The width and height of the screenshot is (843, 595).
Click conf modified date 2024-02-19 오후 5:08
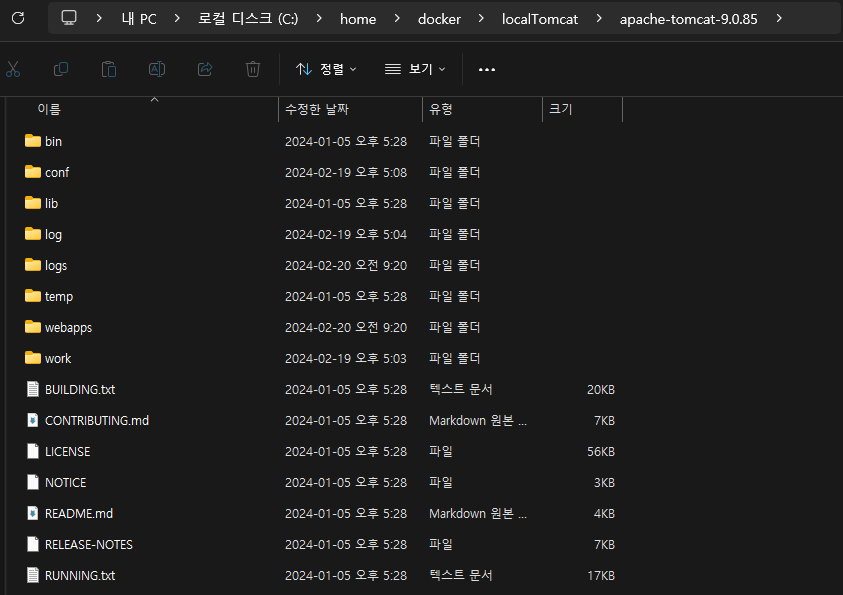346,173
